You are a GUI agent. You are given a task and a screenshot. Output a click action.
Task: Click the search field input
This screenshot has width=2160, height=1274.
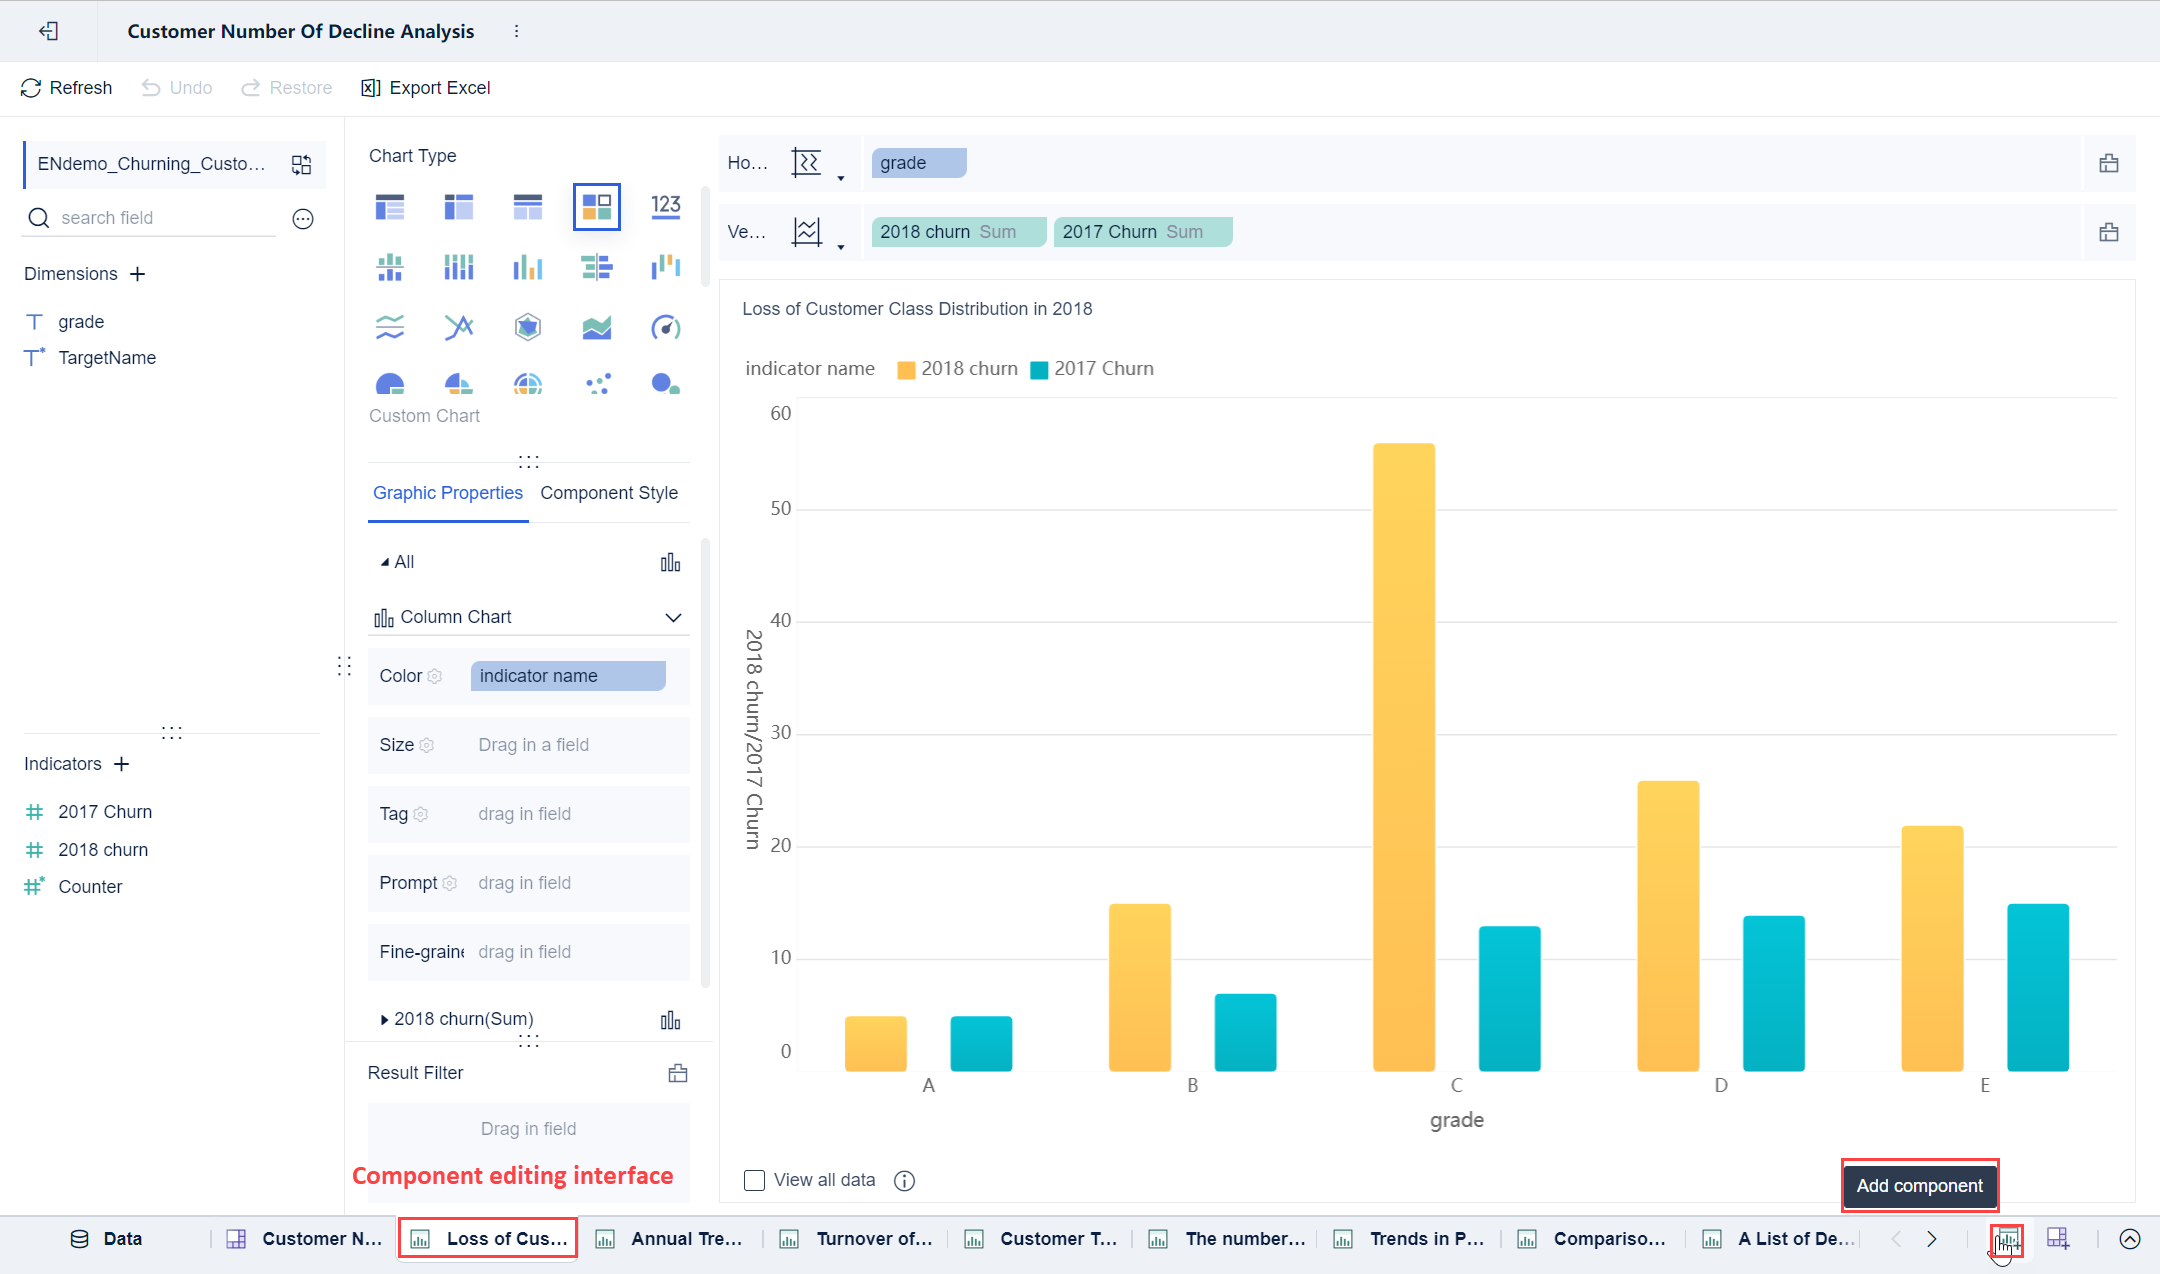[160, 218]
